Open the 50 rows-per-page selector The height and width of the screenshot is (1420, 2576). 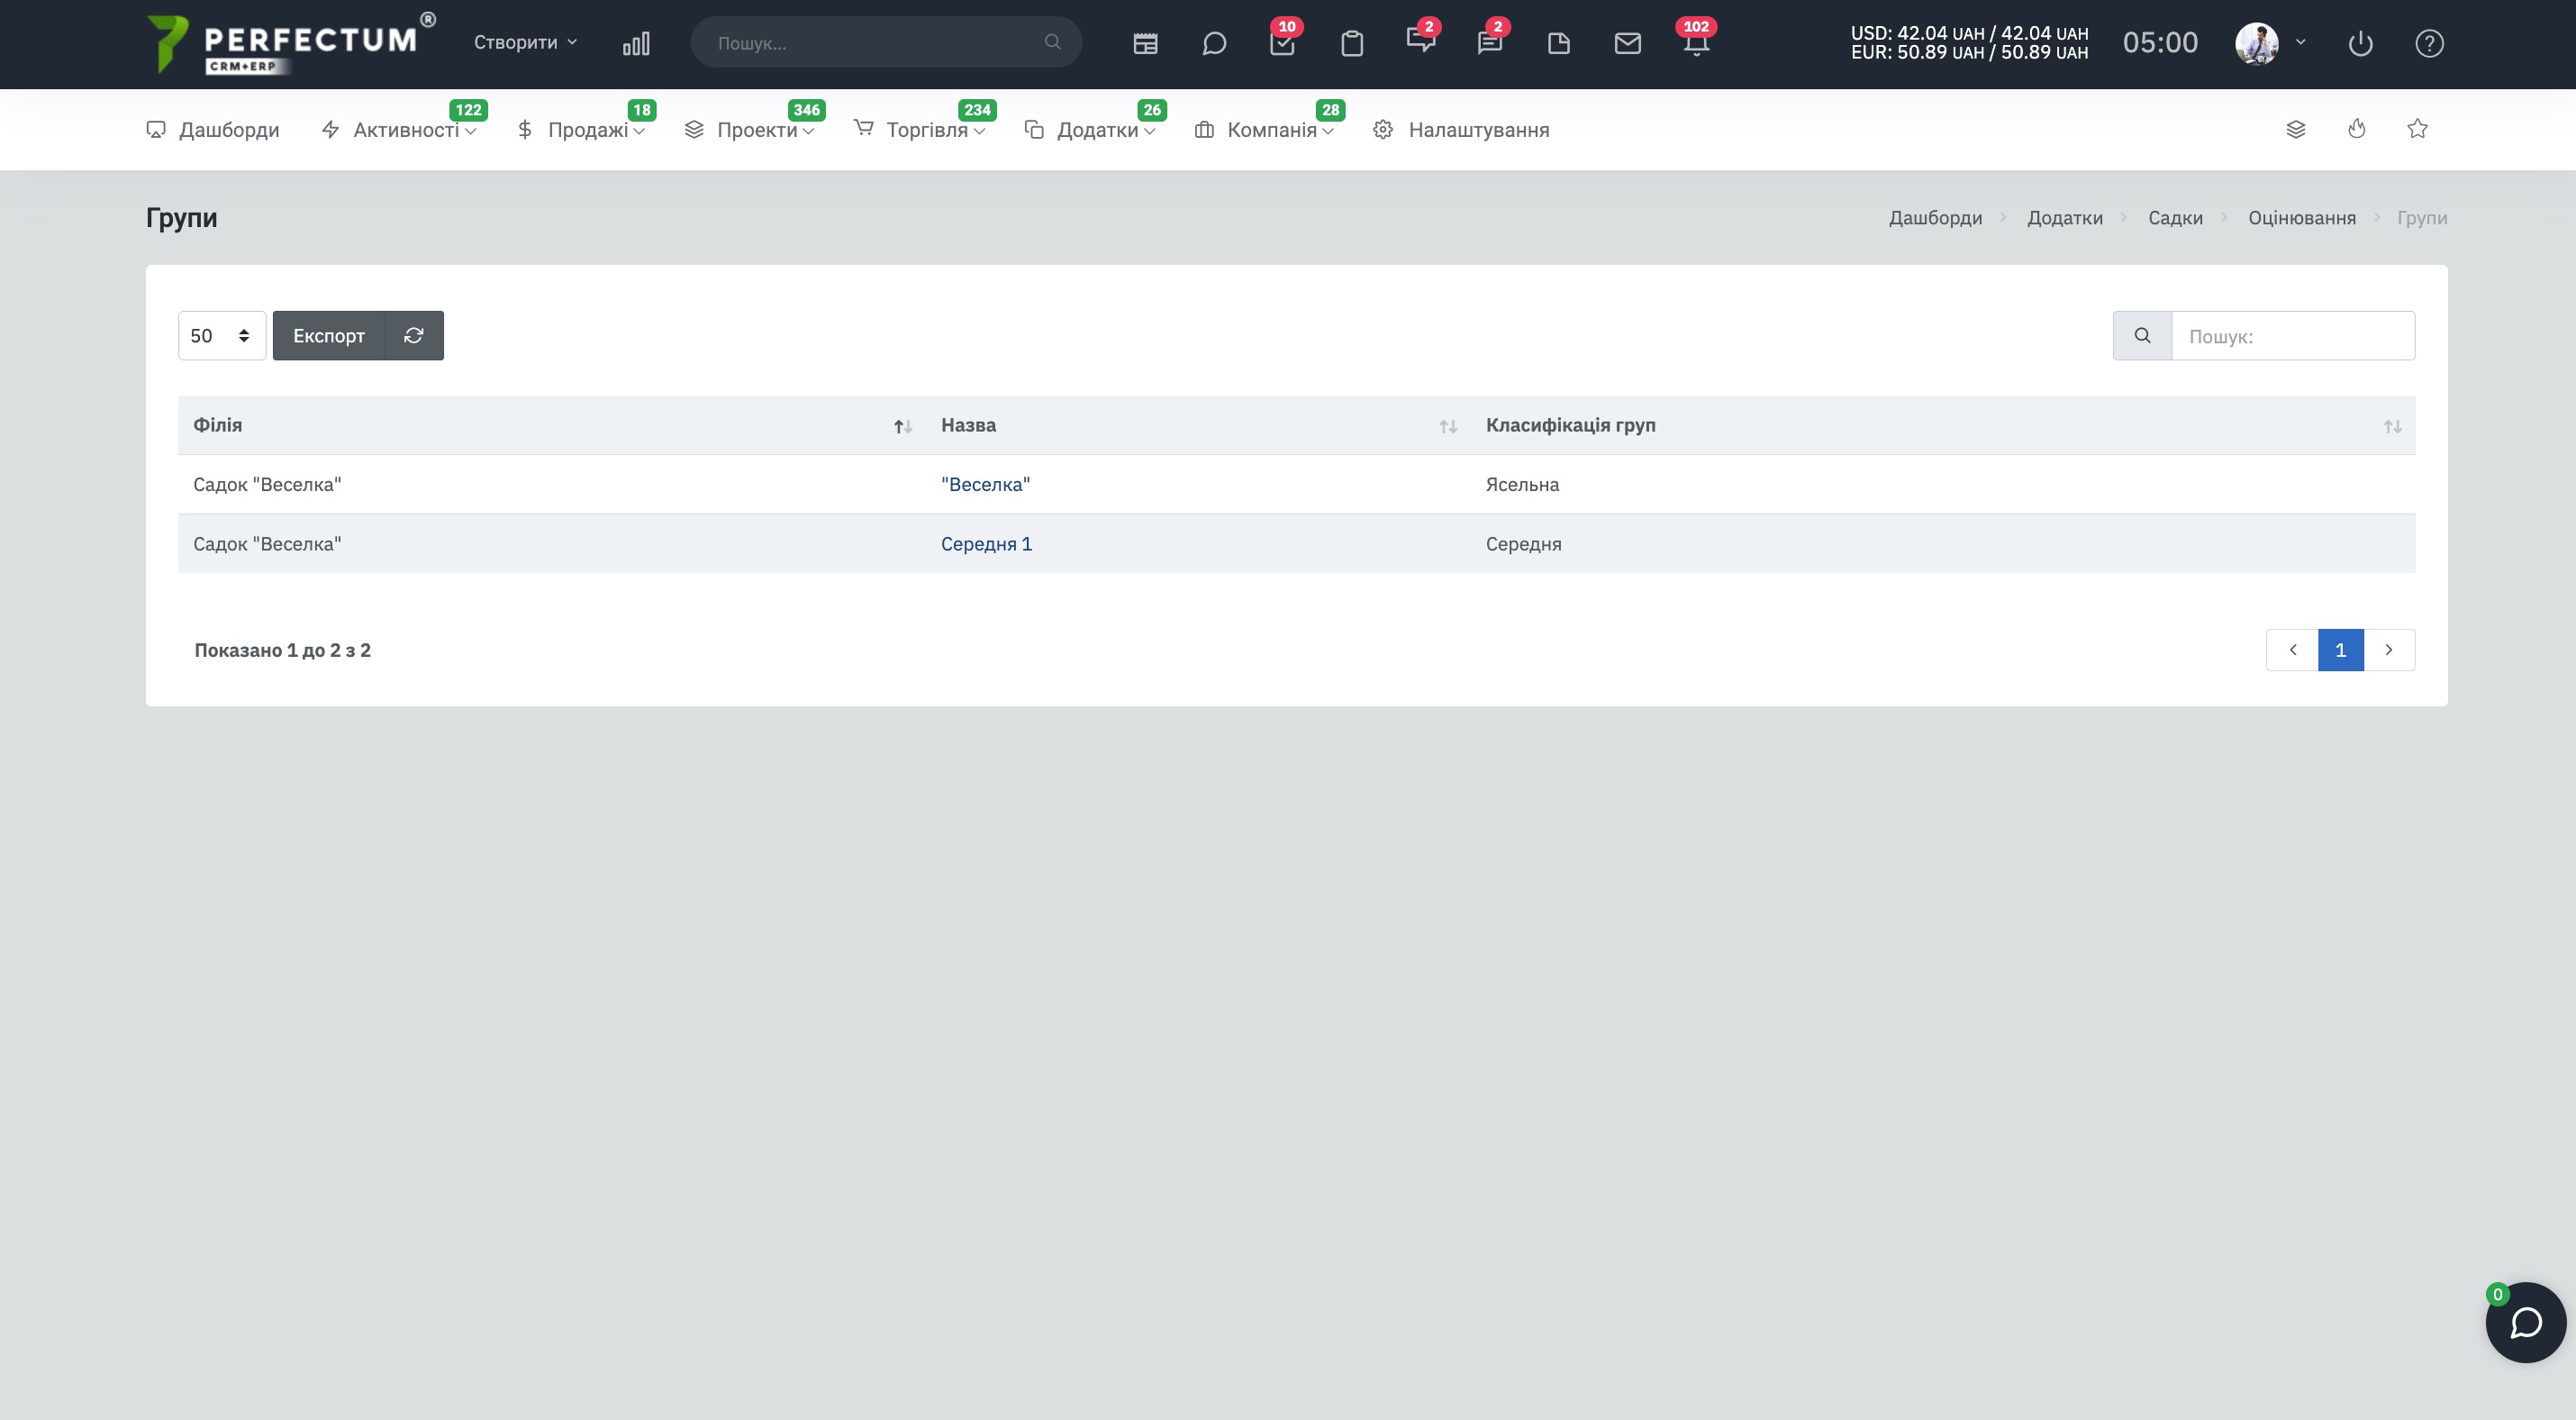[x=221, y=335]
